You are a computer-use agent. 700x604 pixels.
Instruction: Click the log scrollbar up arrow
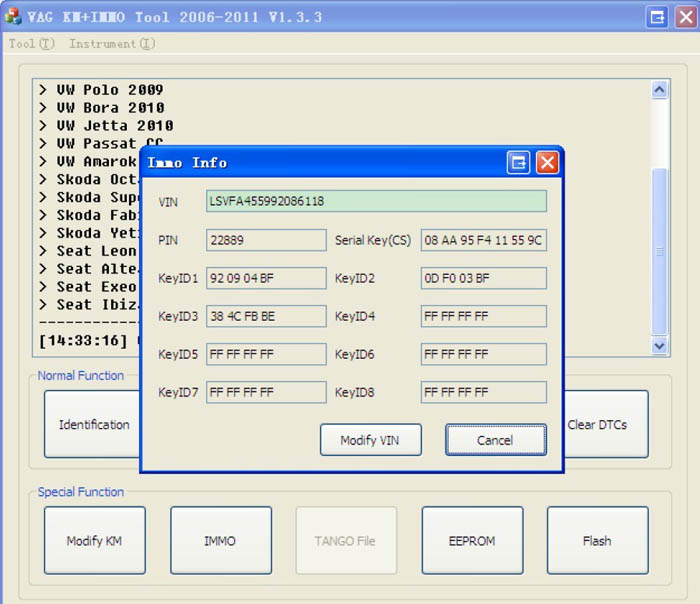coord(659,90)
